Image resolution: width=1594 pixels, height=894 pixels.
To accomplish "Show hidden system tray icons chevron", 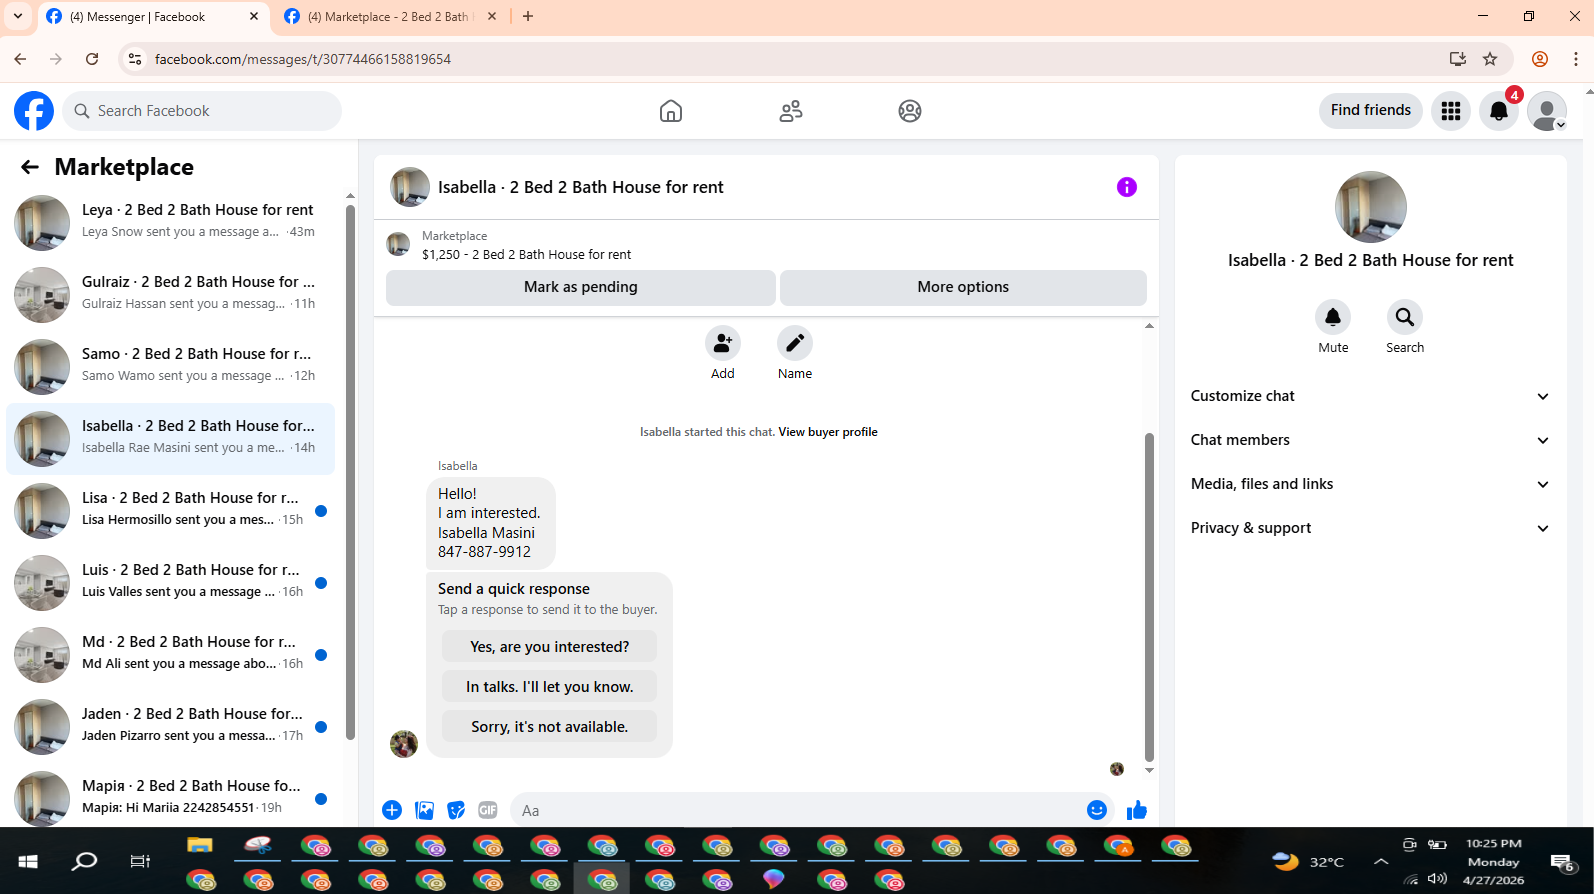I will [1381, 862].
